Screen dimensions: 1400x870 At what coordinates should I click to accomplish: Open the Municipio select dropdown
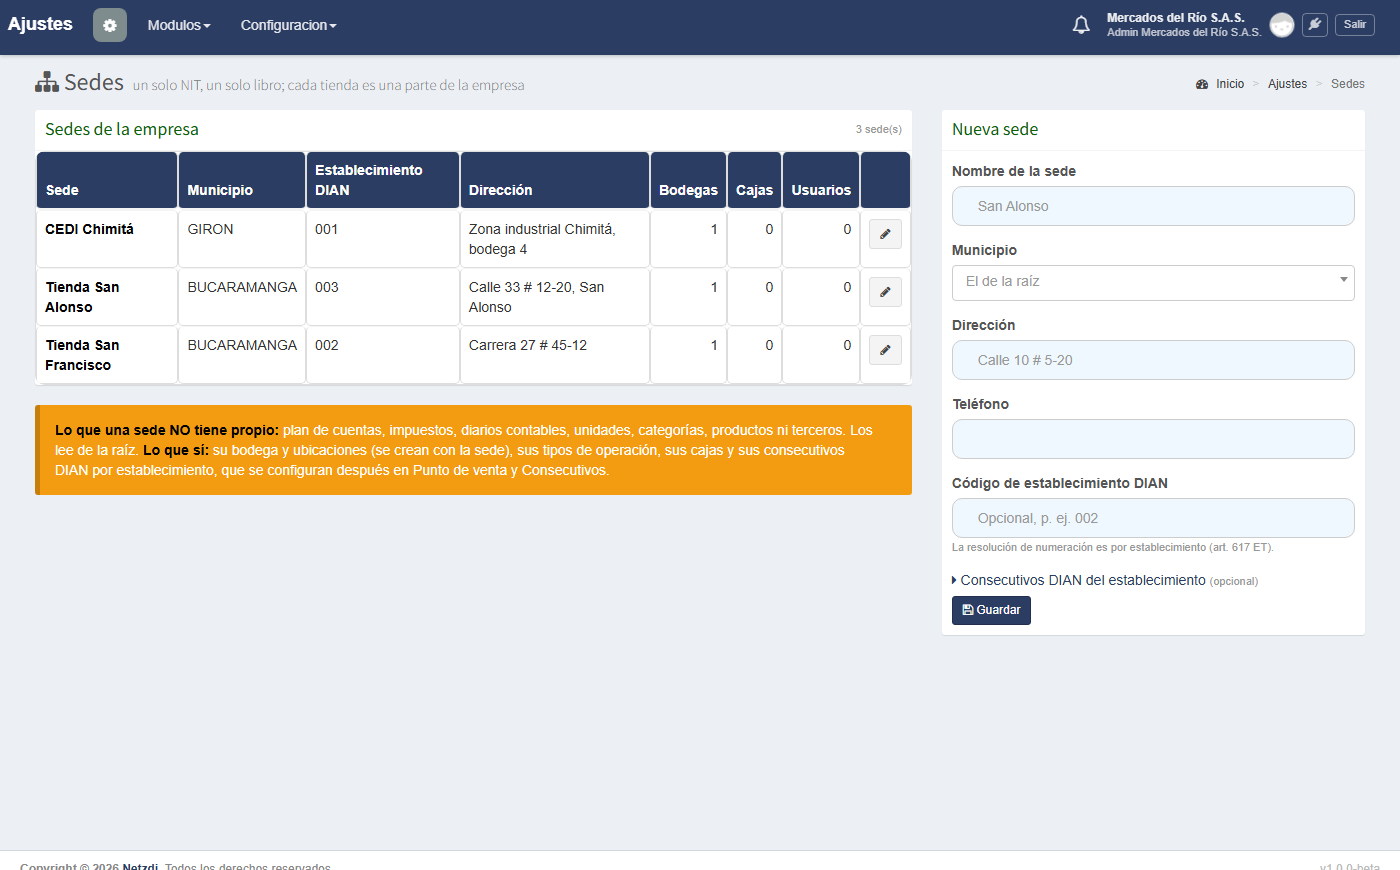[x=1153, y=283]
